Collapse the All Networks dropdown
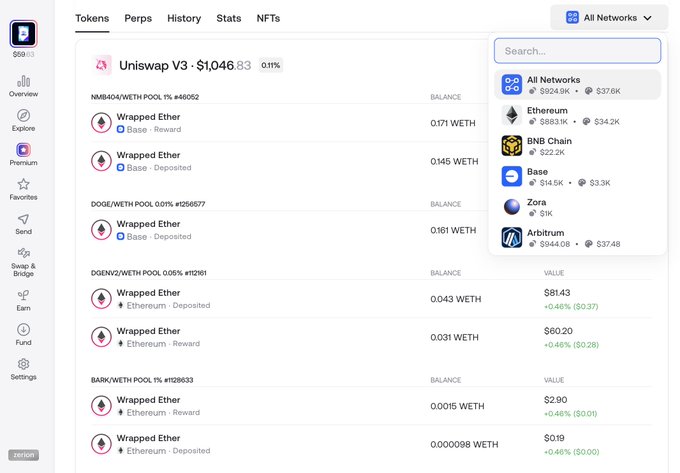Image resolution: width=680 pixels, height=473 pixels. point(609,18)
